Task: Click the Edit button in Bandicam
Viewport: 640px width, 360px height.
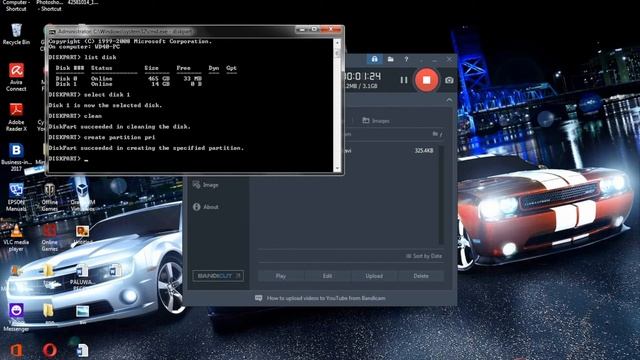Action: click(327, 276)
